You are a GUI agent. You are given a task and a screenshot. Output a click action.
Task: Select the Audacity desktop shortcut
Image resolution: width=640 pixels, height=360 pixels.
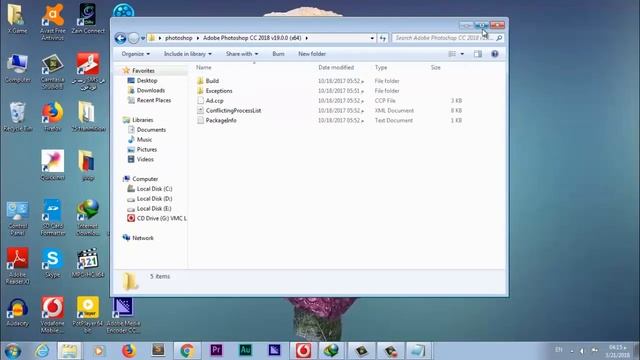coord(18,313)
